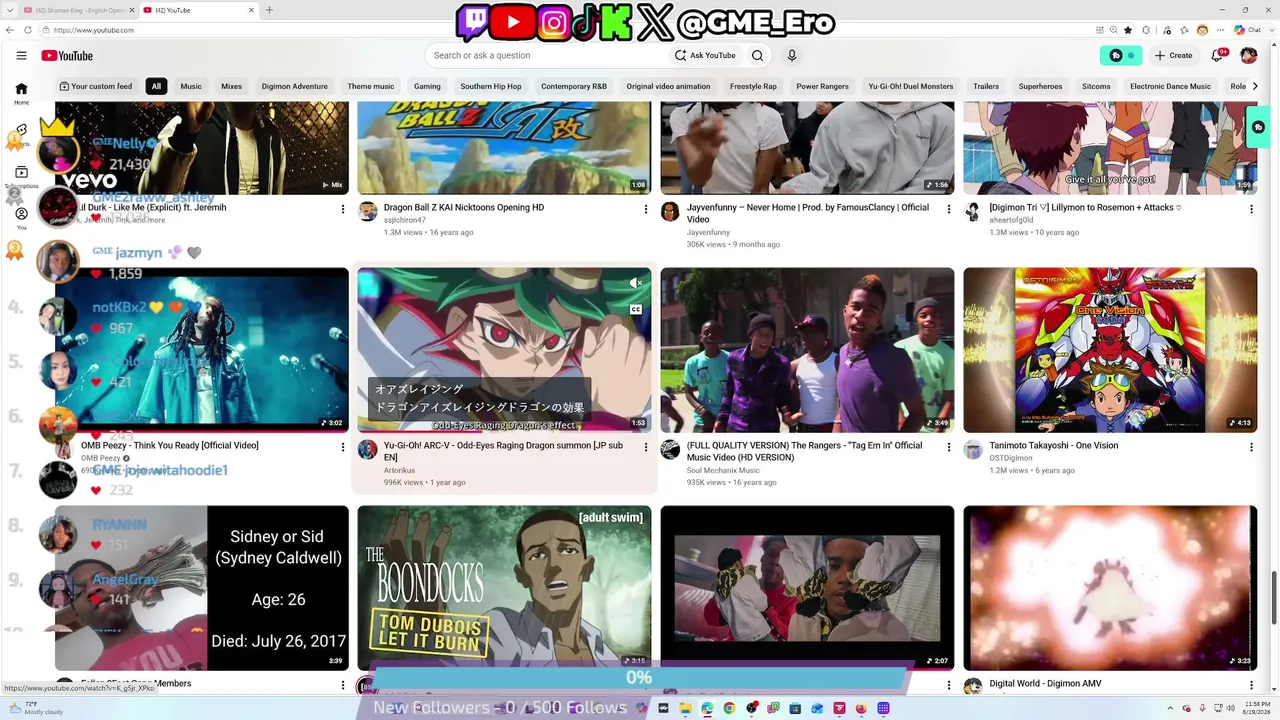The height and width of the screenshot is (720, 1280).
Task: Open options for OMB Peezy video
Action: coord(343,447)
